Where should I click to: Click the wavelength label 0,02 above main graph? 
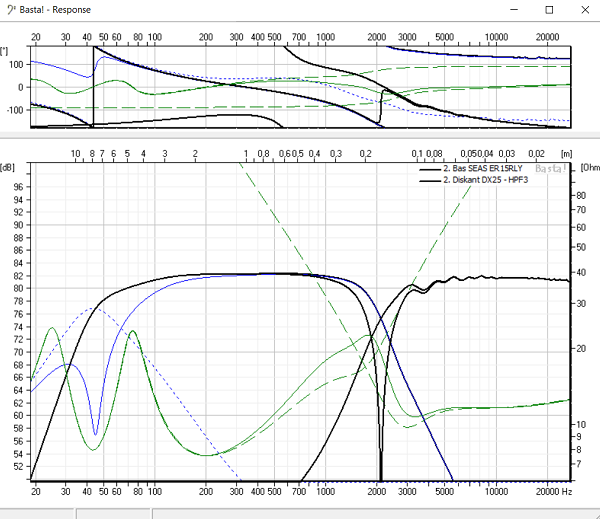click(x=536, y=154)
